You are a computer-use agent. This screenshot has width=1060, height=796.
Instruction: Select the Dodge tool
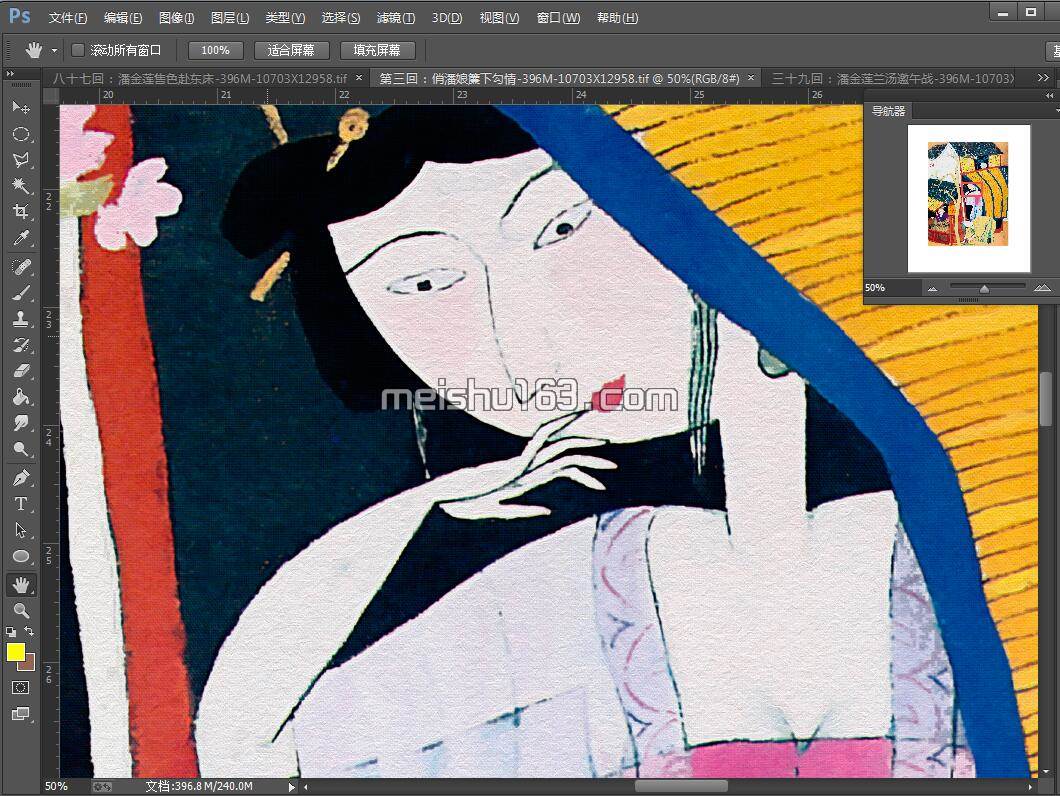point(21,448)
